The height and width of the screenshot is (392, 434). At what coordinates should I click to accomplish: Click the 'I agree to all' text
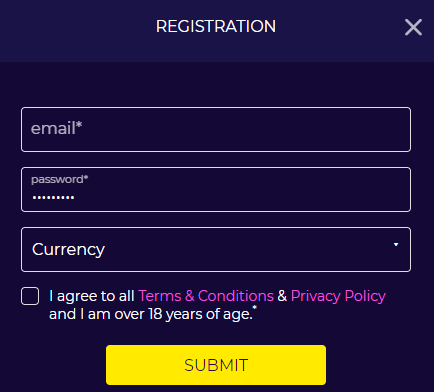pos(92,296)
